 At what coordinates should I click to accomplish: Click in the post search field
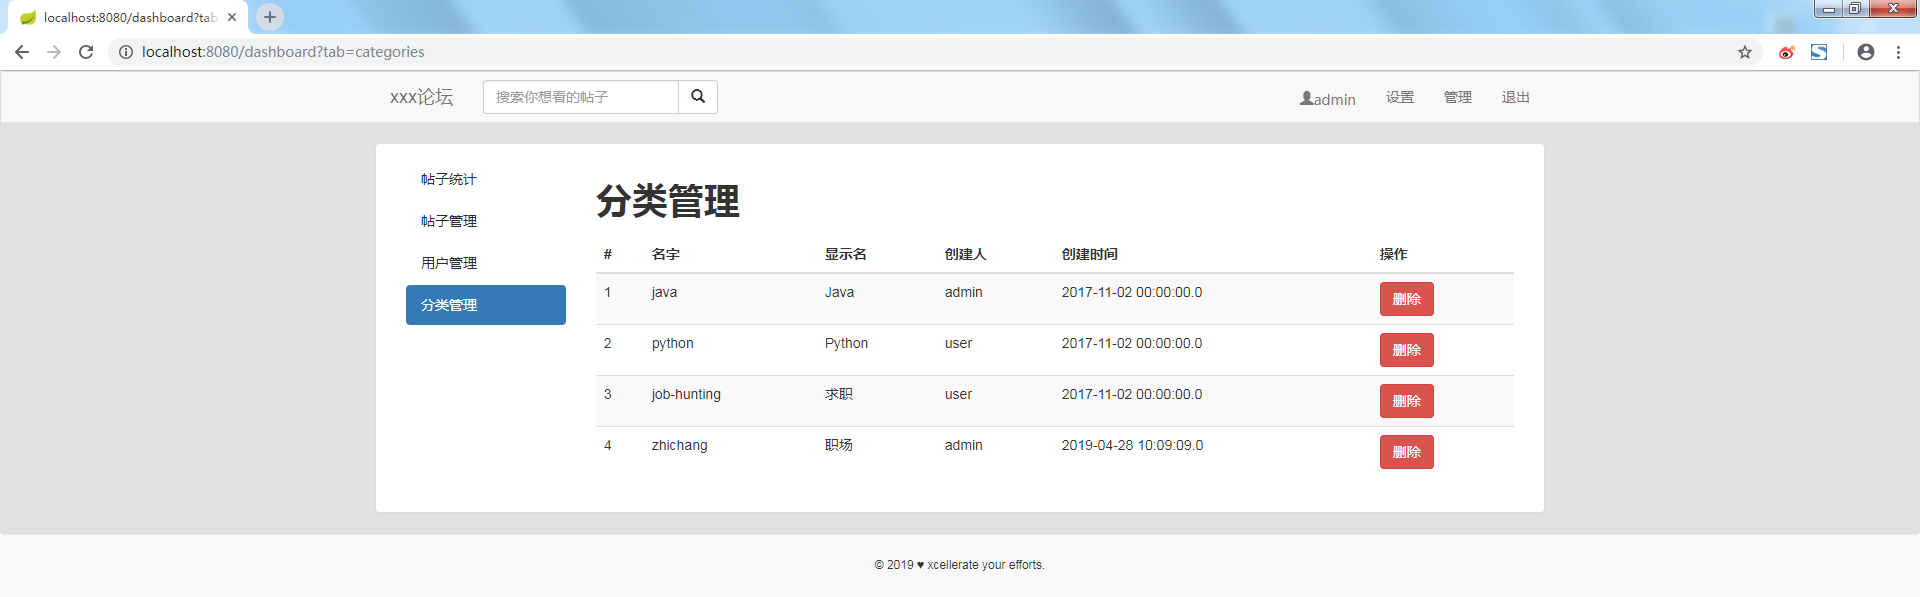pos(581,97)
